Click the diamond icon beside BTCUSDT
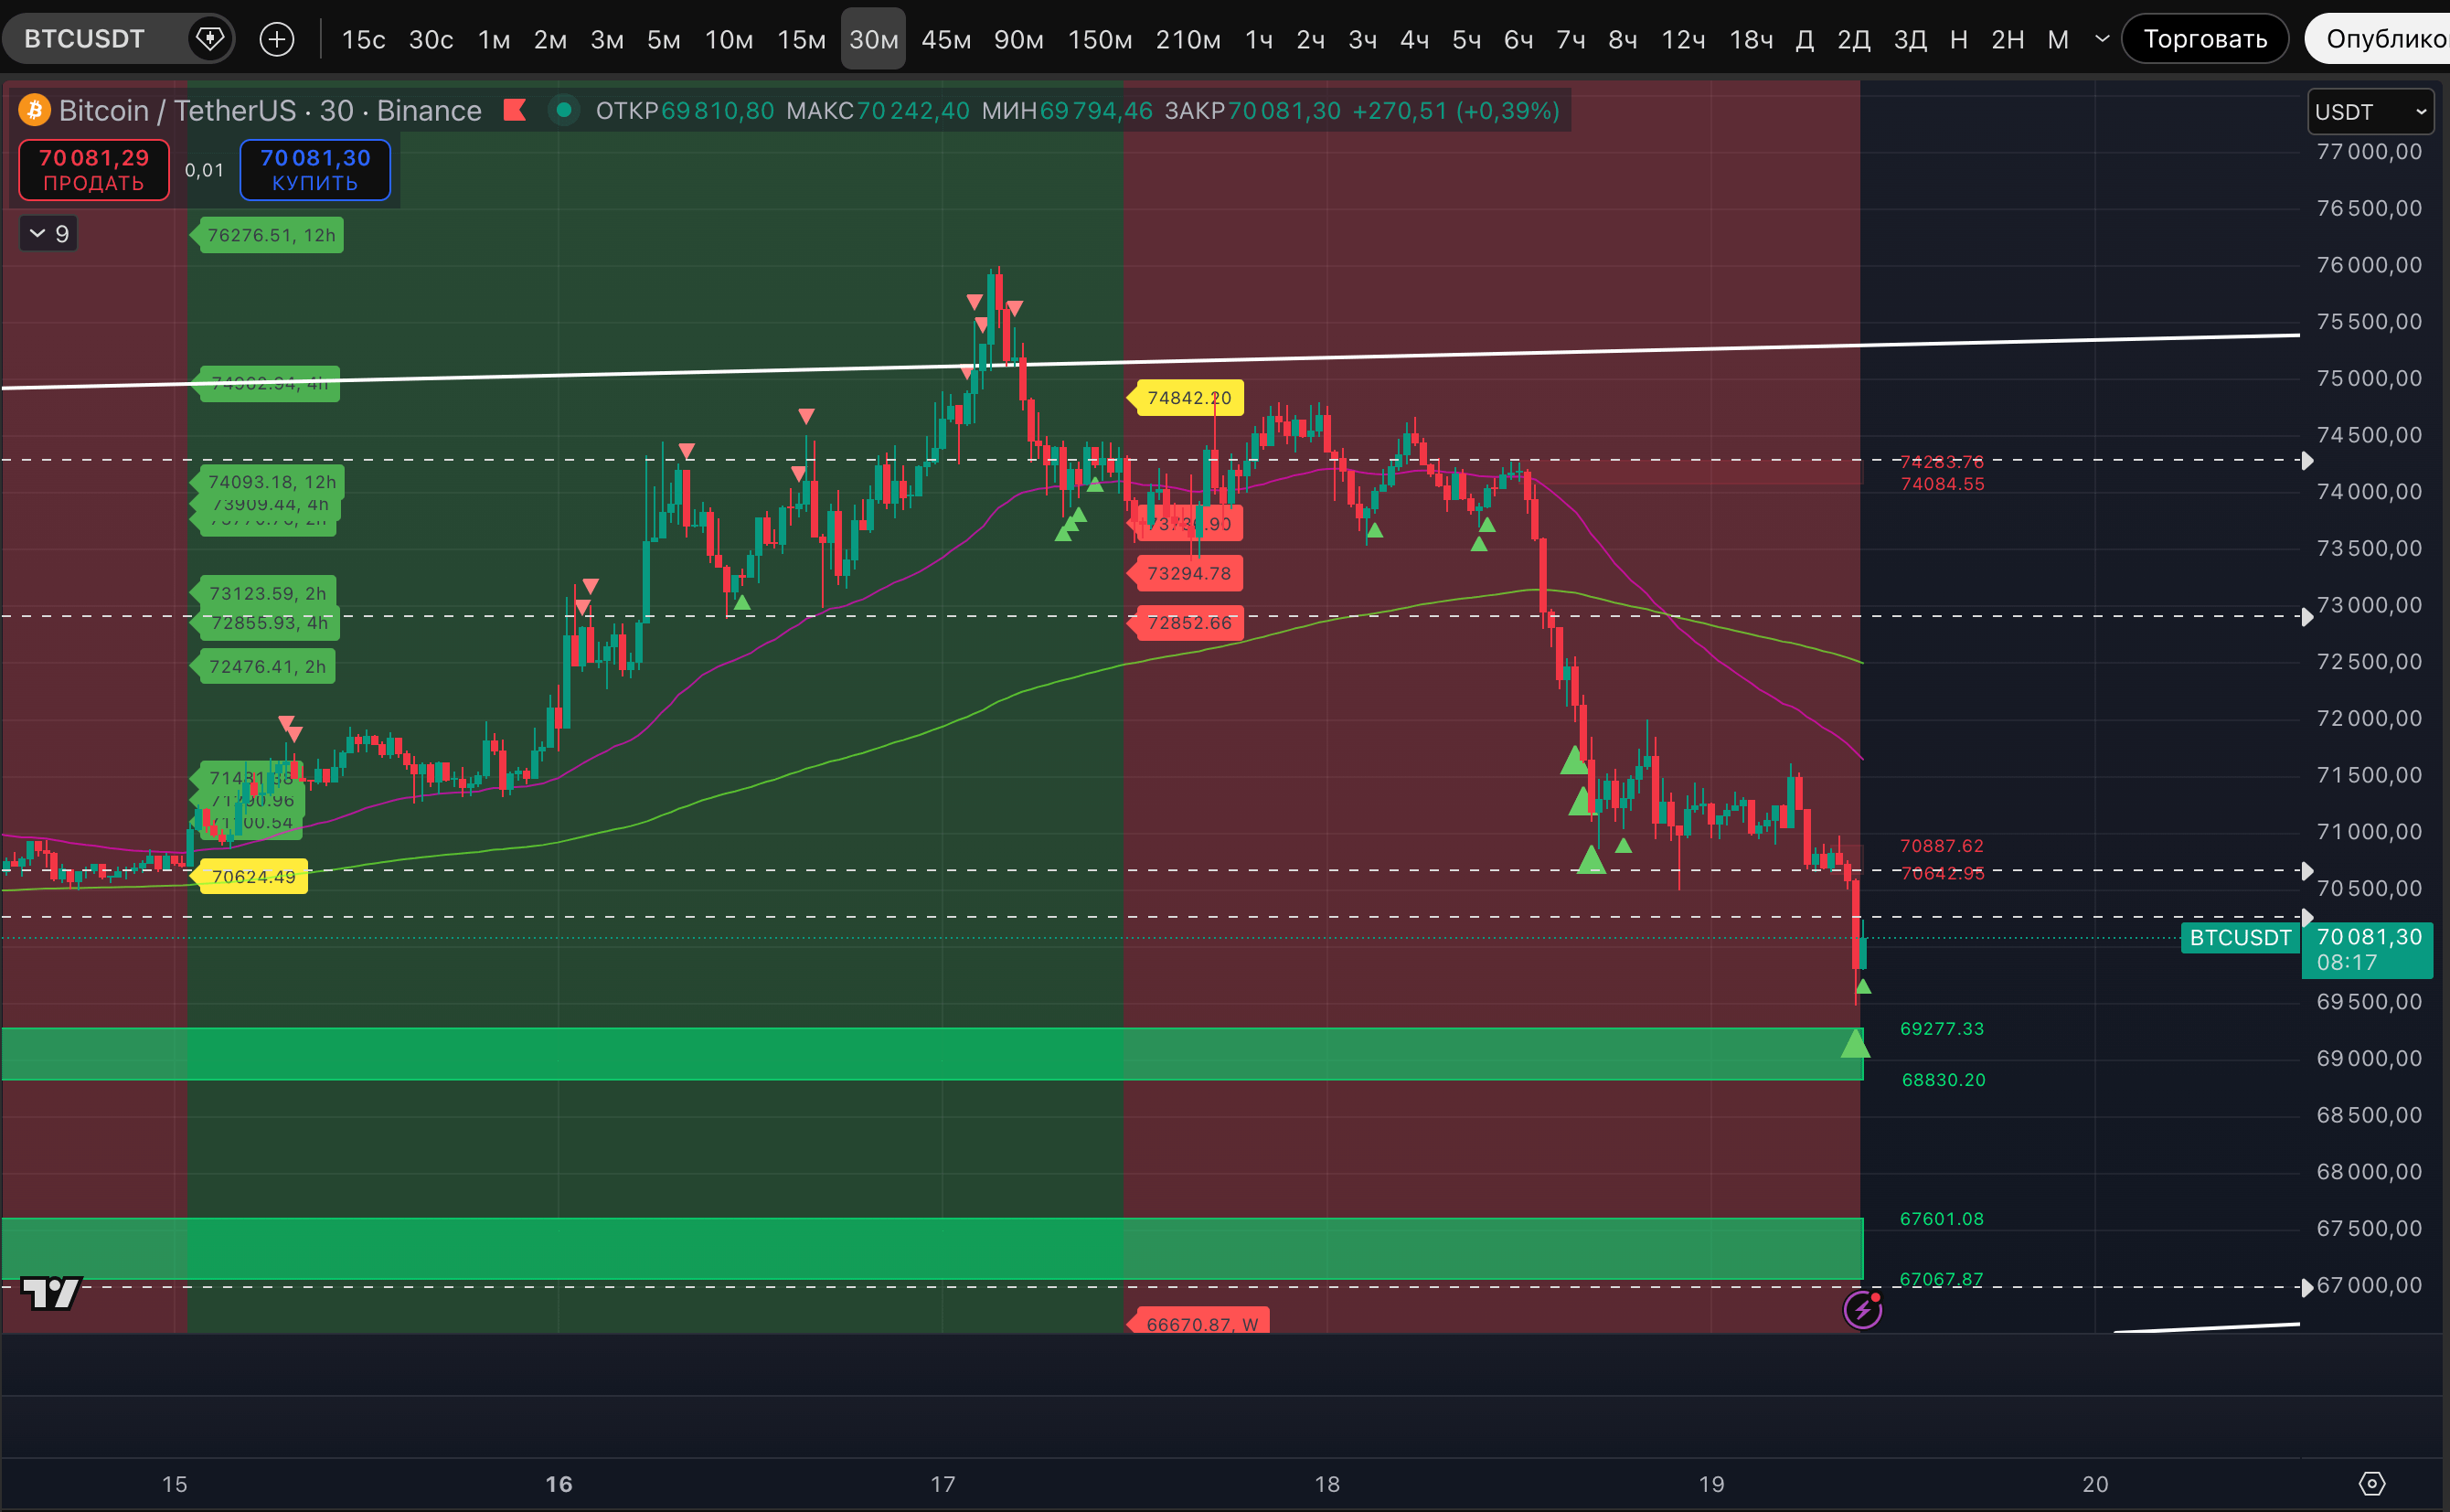This screenshot has height=1512, width=2450. coord(210,39)
